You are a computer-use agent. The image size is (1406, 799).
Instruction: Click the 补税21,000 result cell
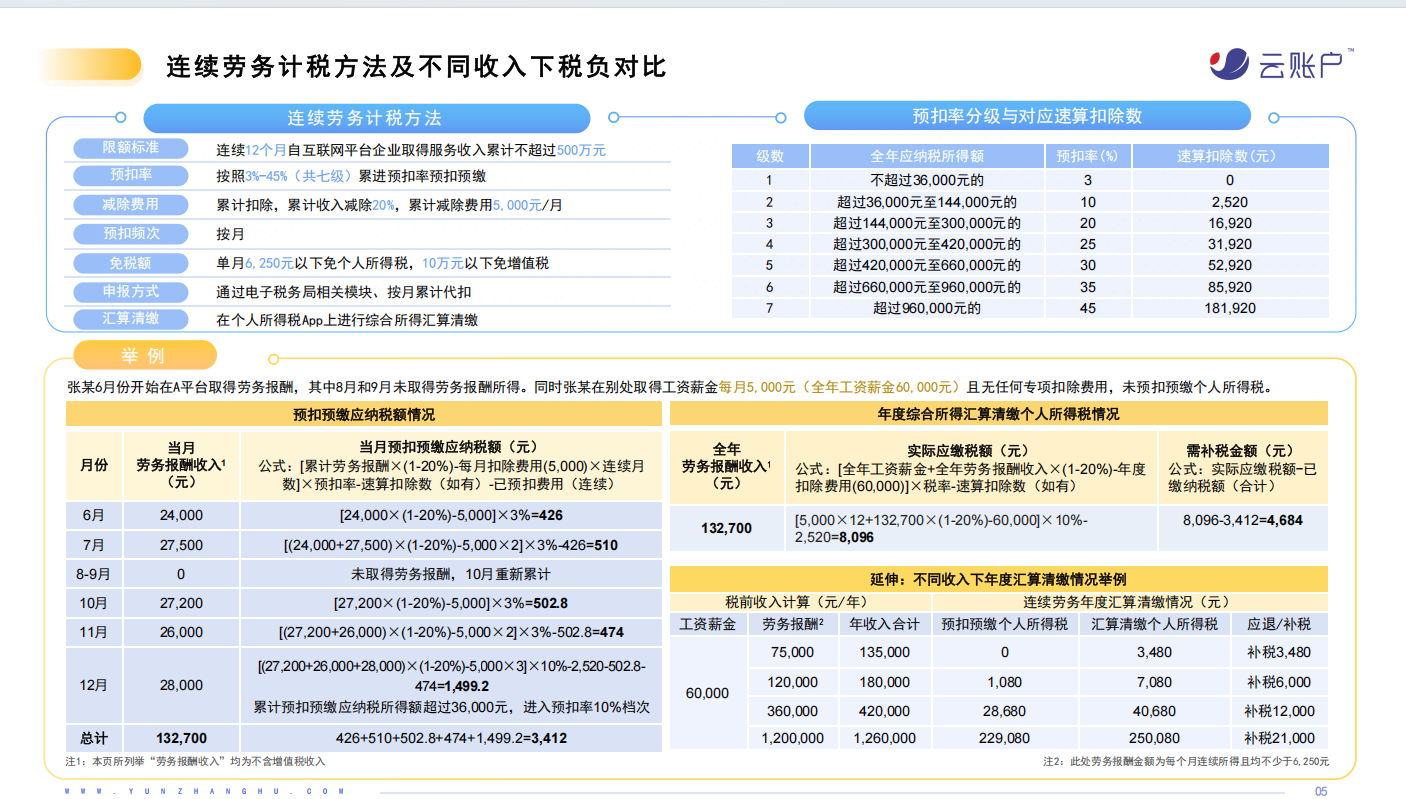[x=1279, y=738]
